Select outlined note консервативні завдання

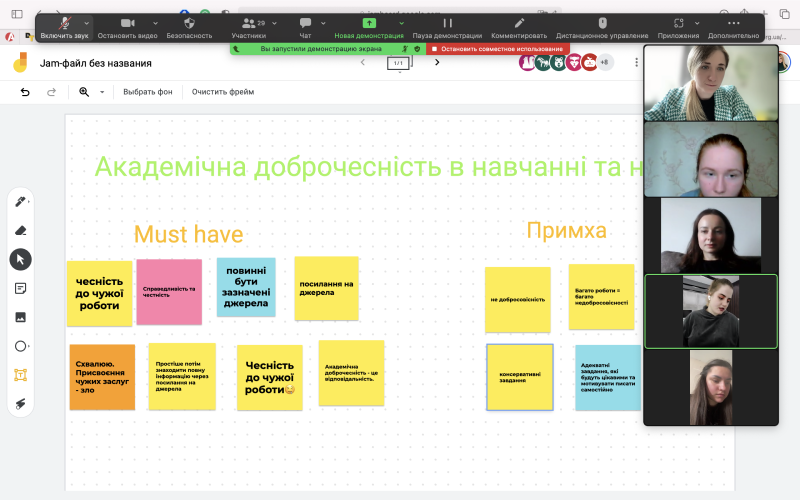tap(520, 377)
